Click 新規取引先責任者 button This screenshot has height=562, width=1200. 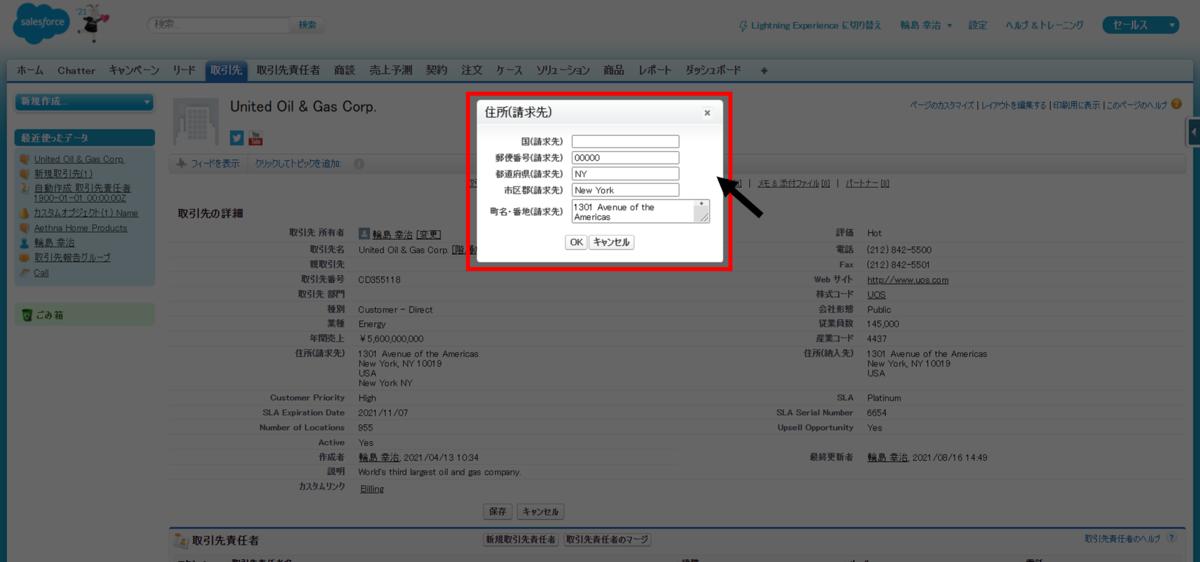coord(520,539)
